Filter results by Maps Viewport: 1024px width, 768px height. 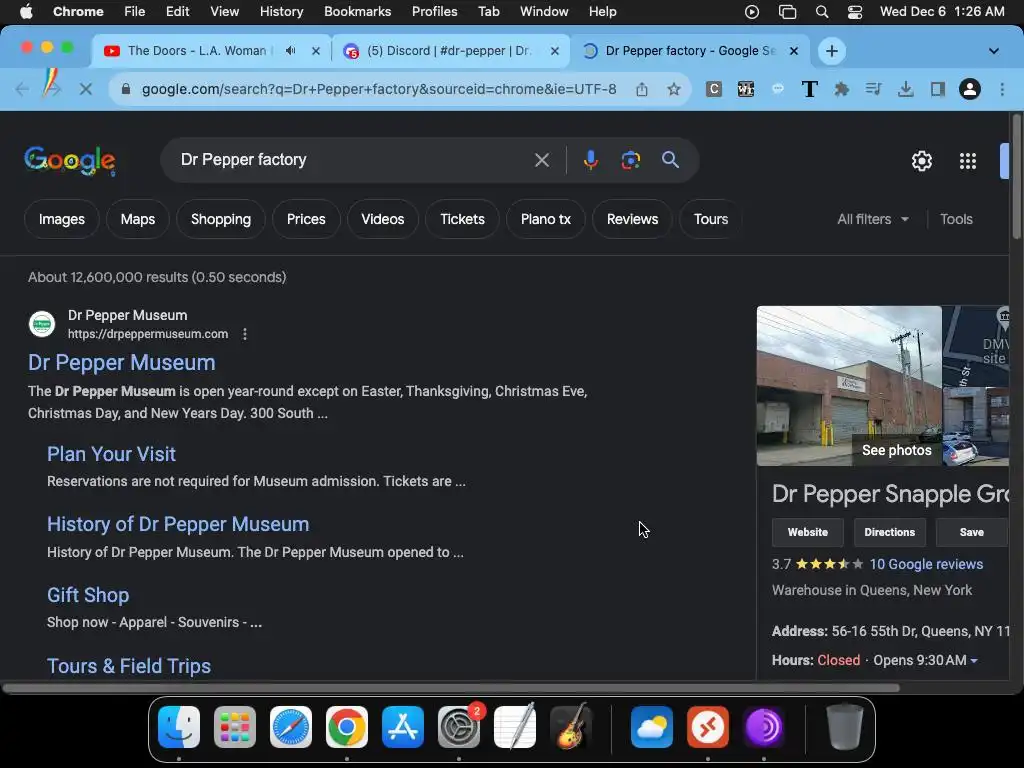pos(137,219)
